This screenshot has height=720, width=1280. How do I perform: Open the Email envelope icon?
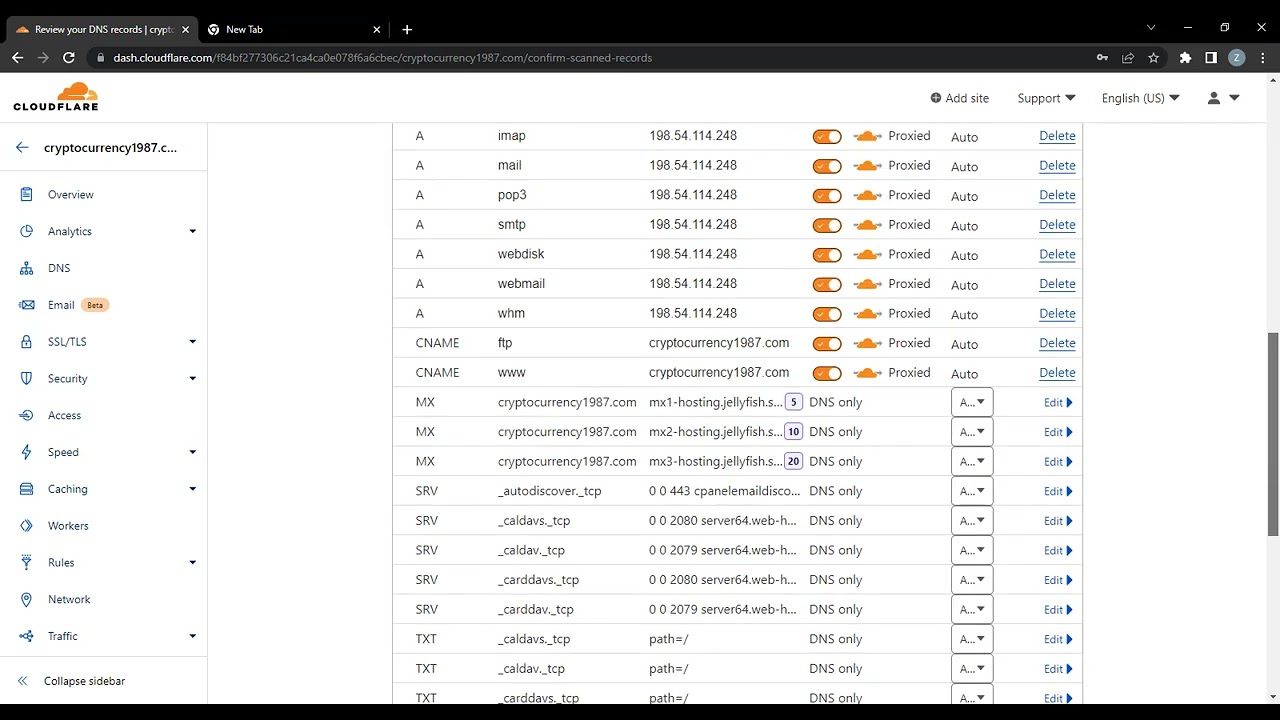pyautogui.click(x=27, y=305)
